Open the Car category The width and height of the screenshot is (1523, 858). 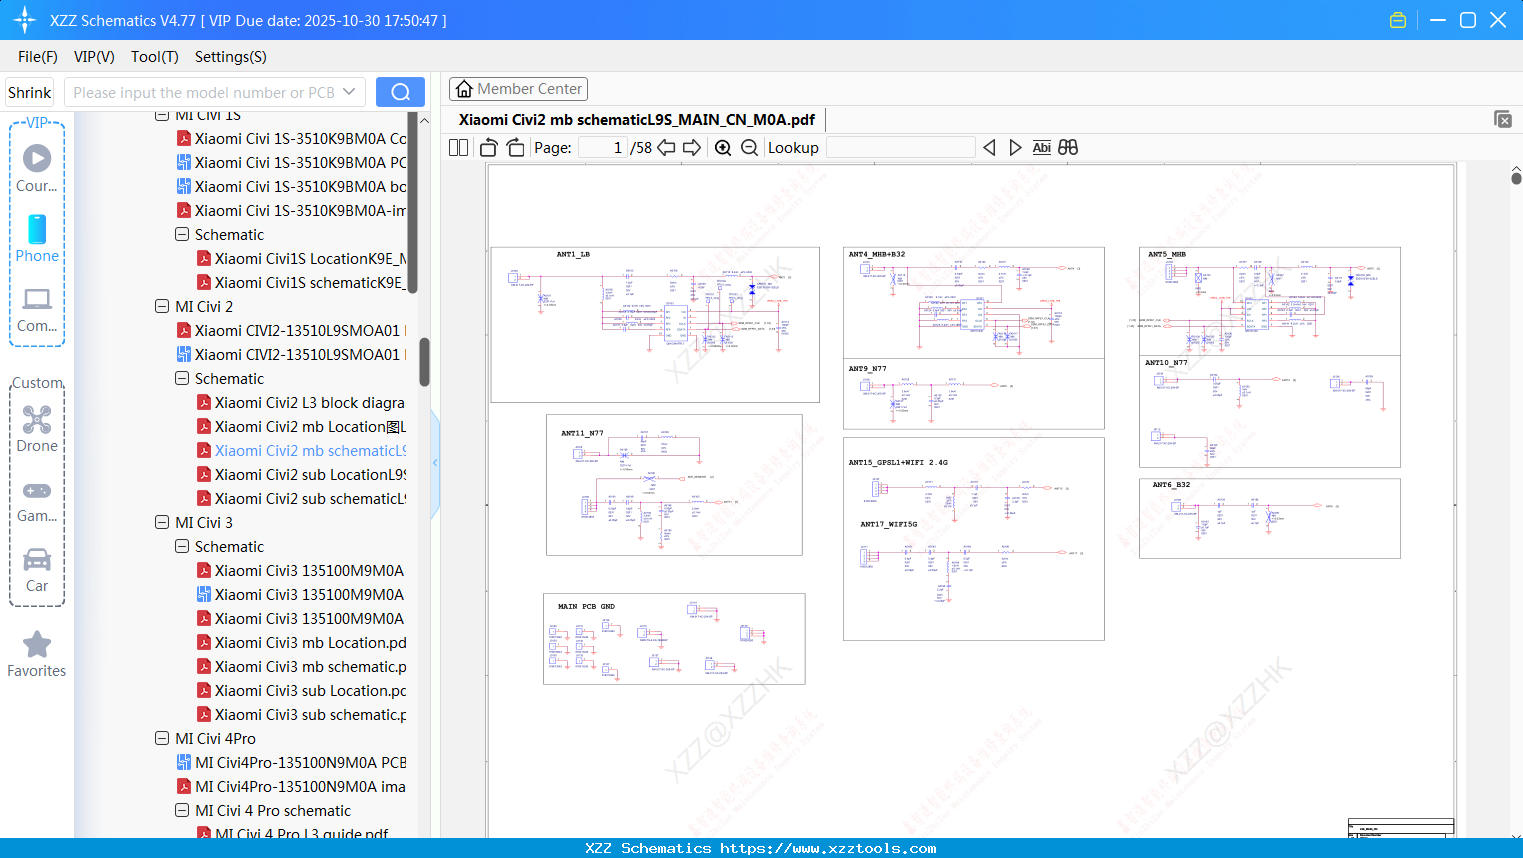37,570
